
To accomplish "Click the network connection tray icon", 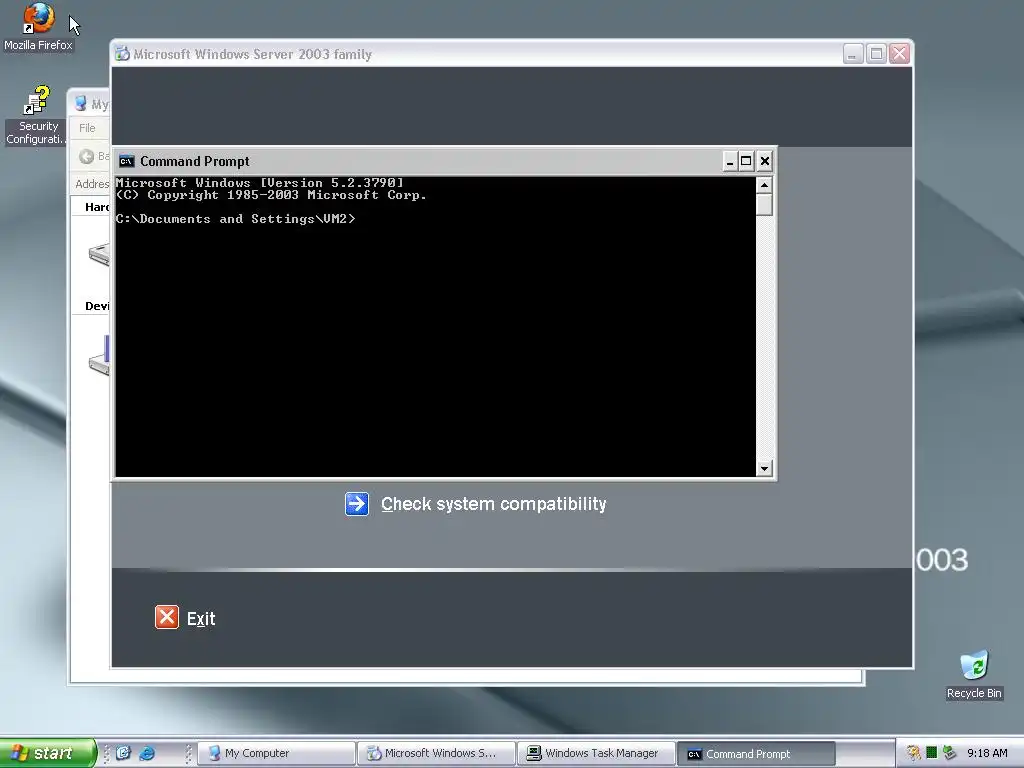I will point(950,753).
